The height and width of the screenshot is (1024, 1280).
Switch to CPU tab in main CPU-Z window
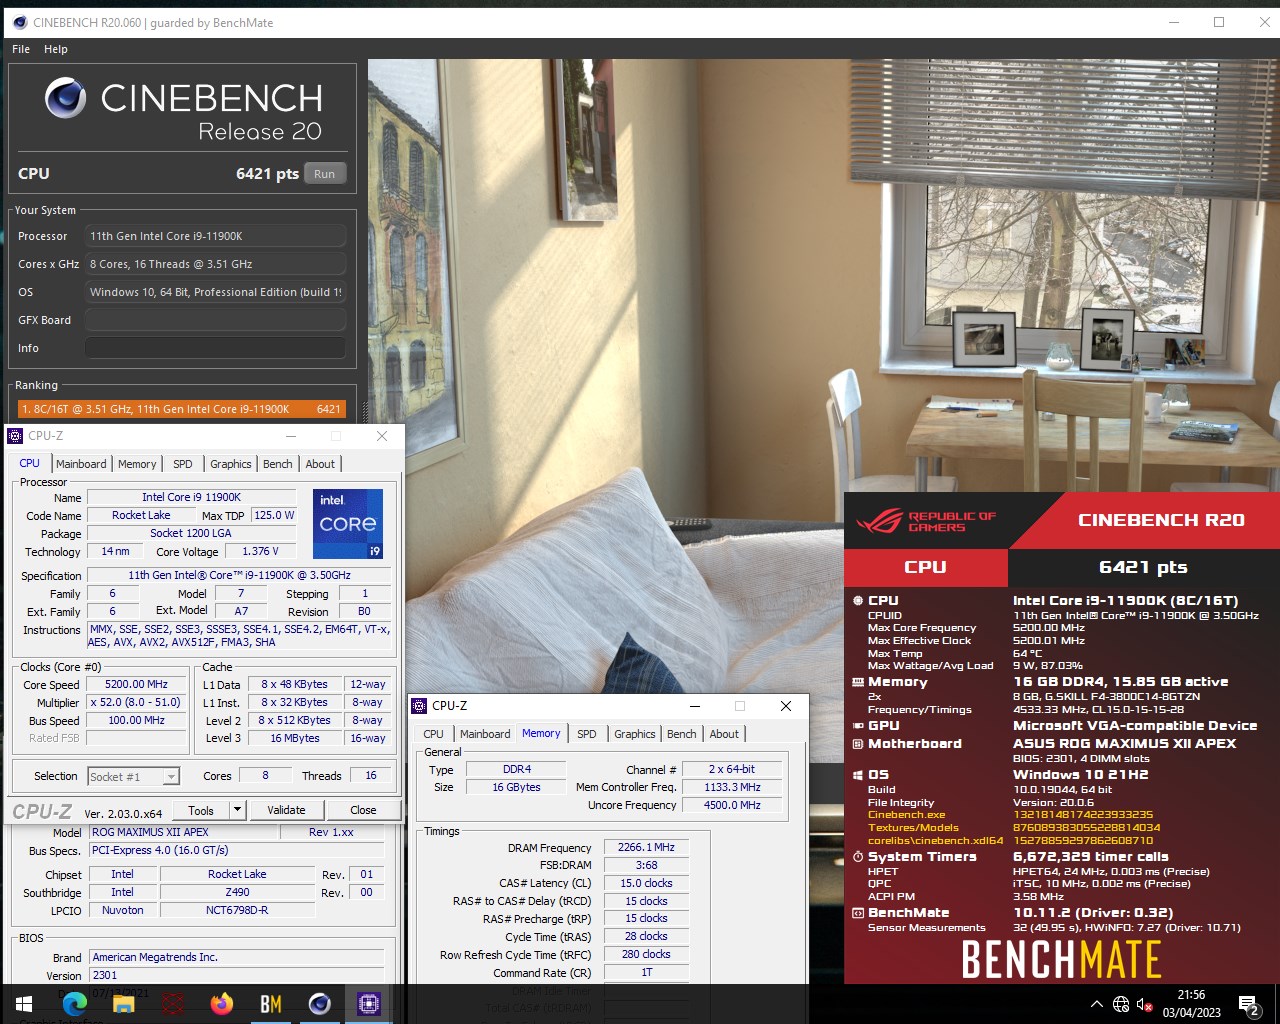pyautogui.click(x=30, y=464)
